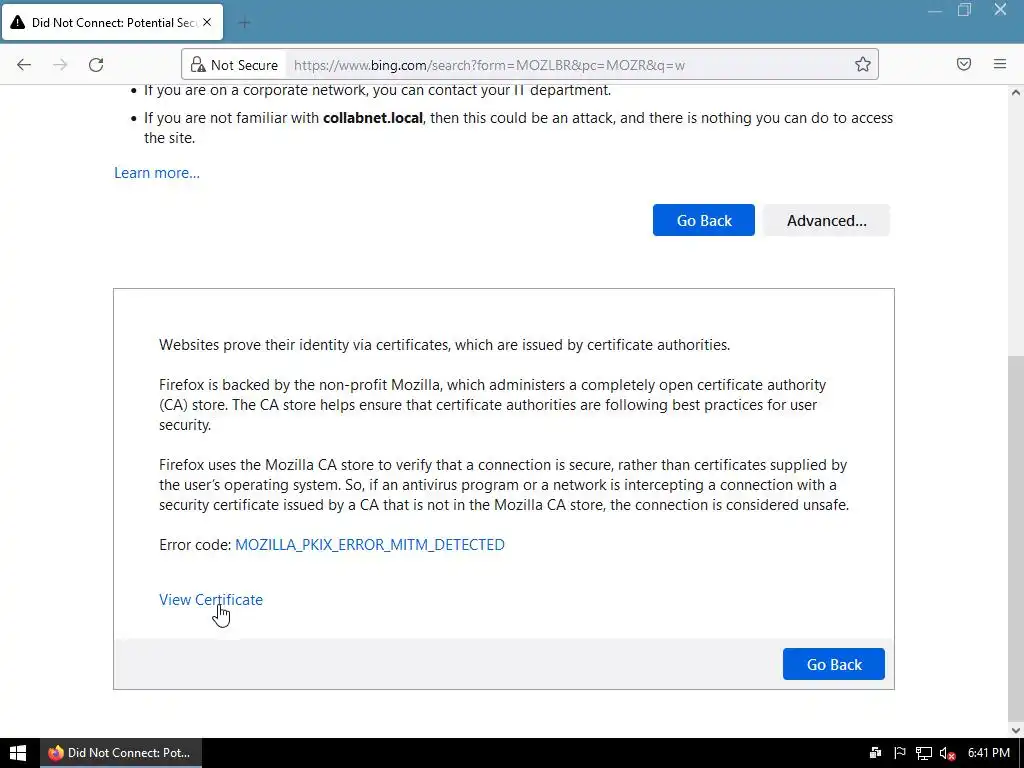Close the Did Not Connect tab

coord(207,22)
